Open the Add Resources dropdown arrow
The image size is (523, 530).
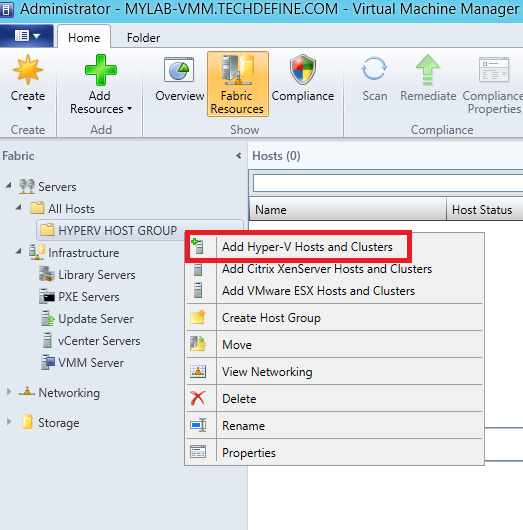coord(129,109)
